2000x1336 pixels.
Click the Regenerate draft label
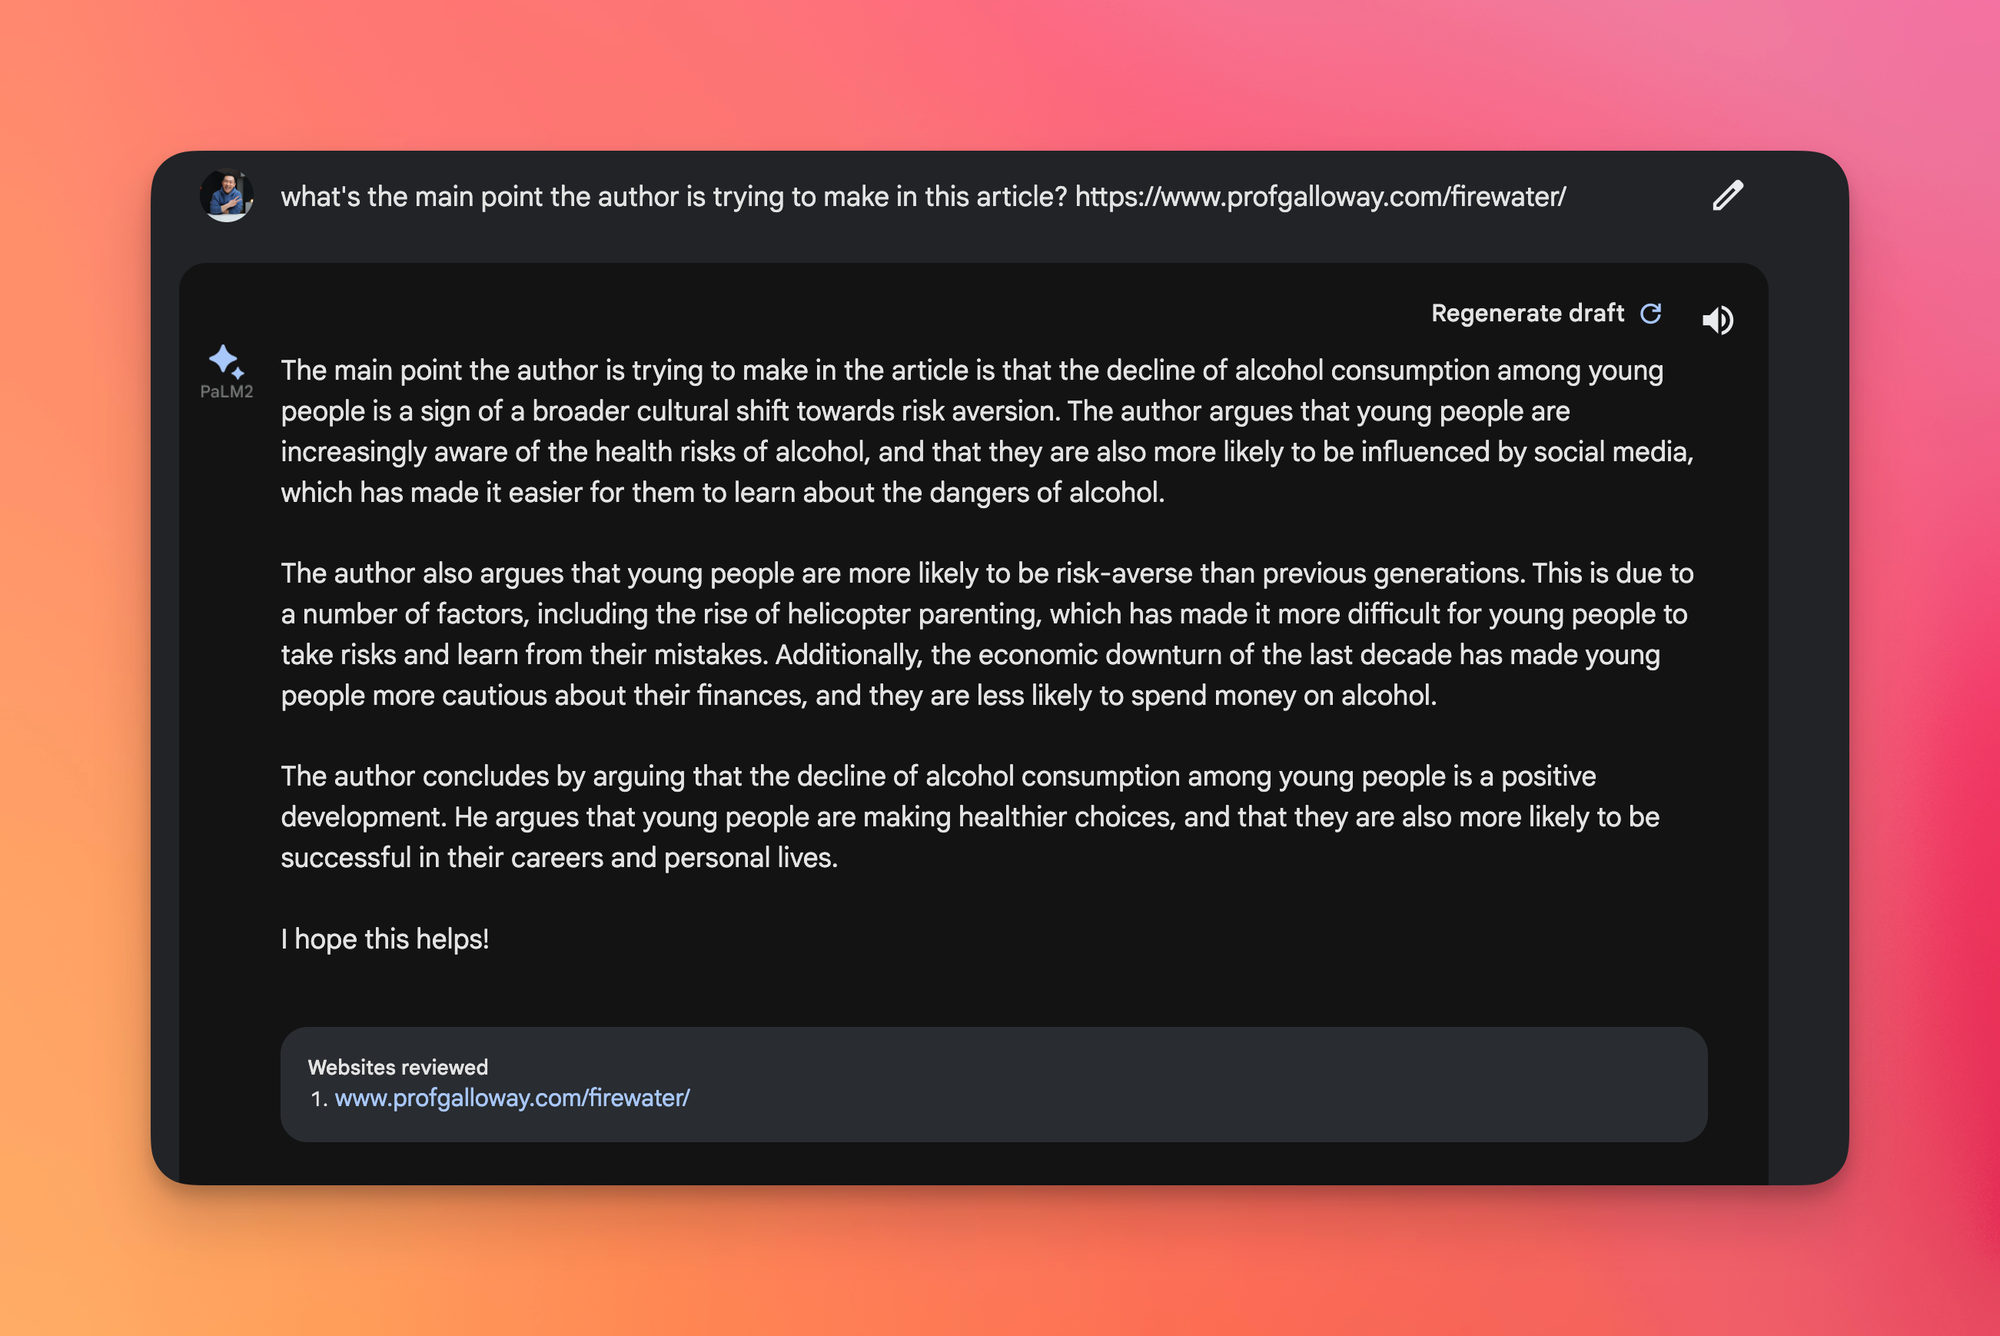[1527, 314]
